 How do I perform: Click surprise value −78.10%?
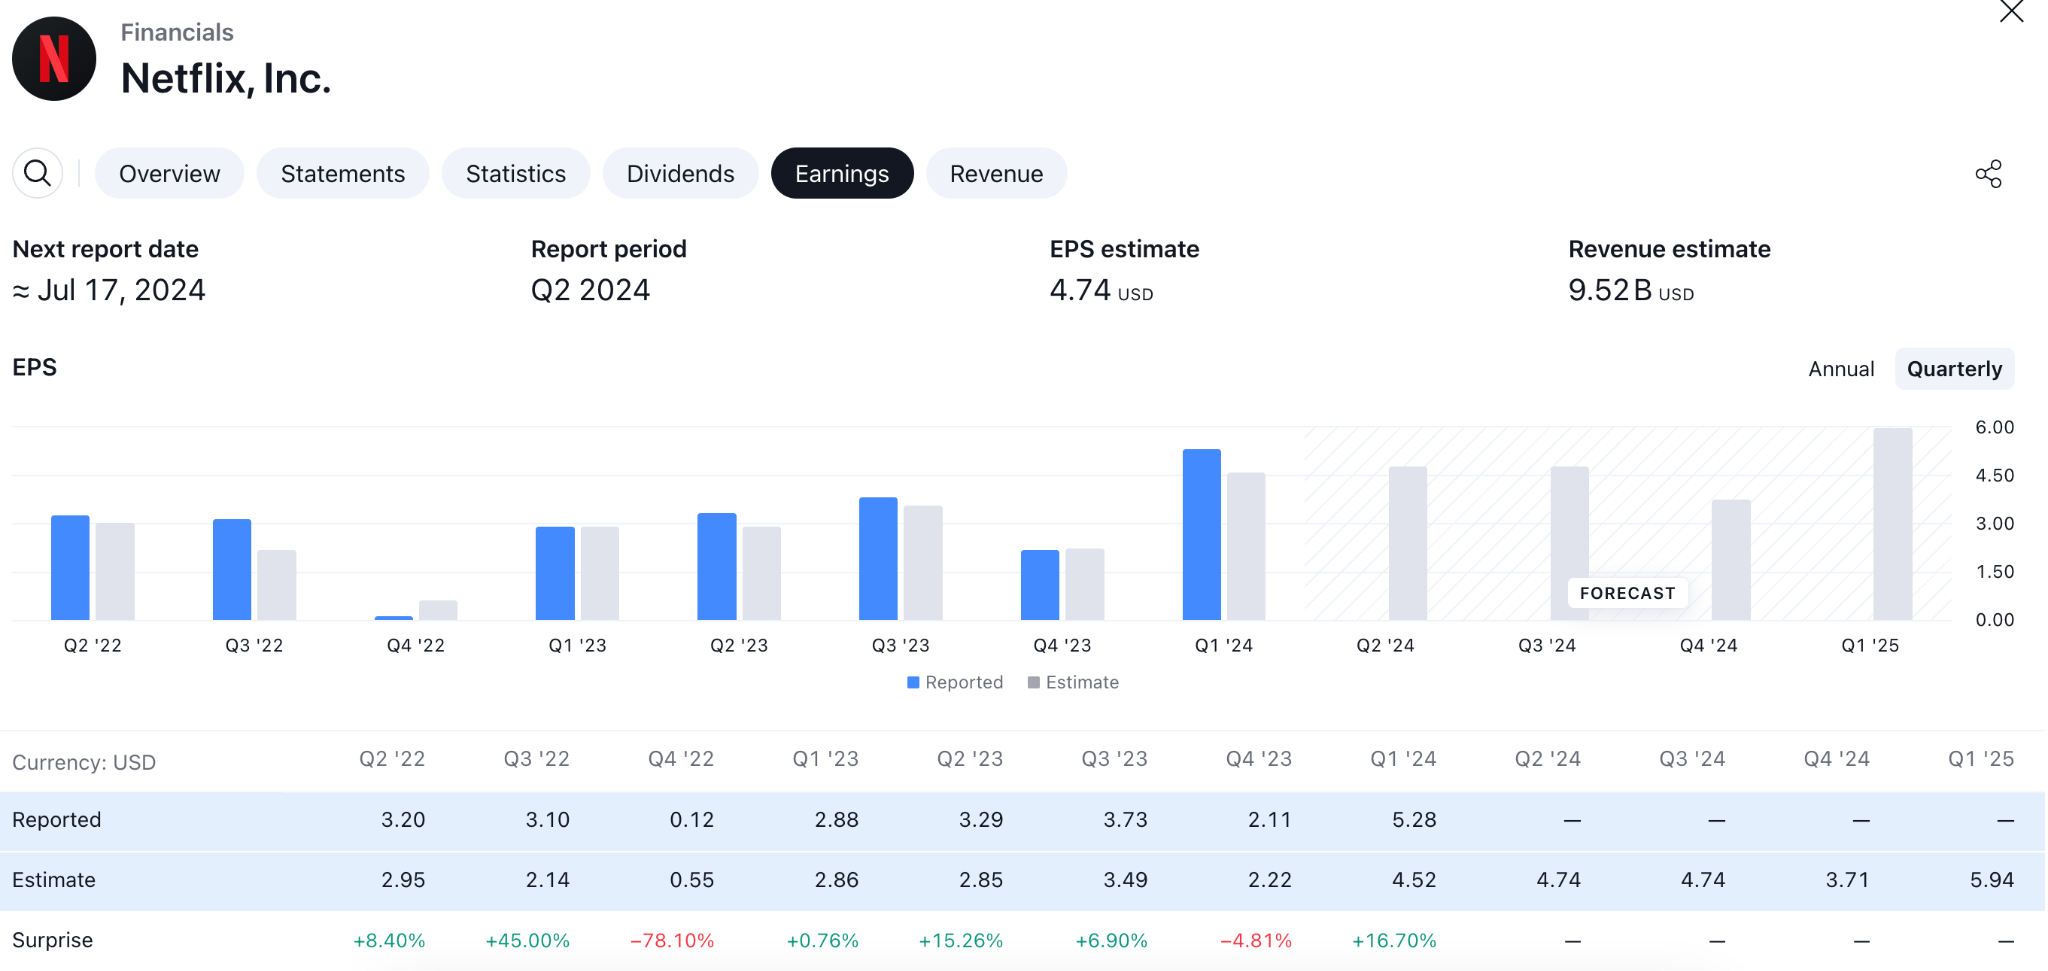(672, 941)
